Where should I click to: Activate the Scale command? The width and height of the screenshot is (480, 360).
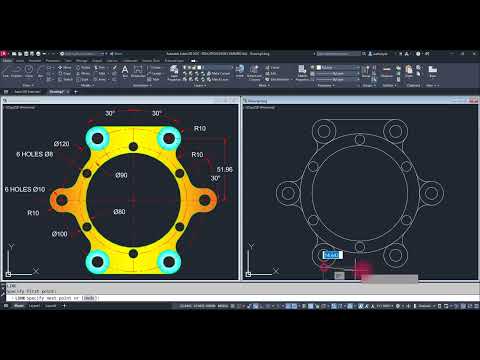click(82, 79)
